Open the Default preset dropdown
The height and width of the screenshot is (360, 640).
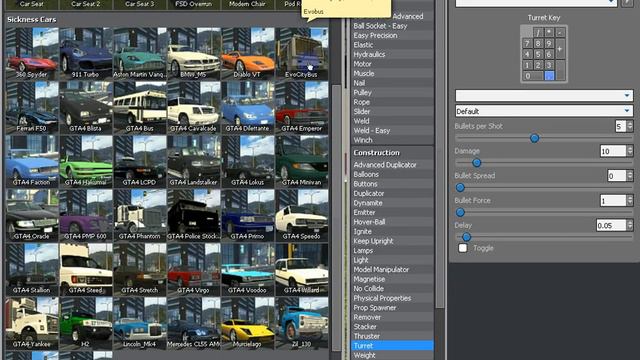coord(544,111)
